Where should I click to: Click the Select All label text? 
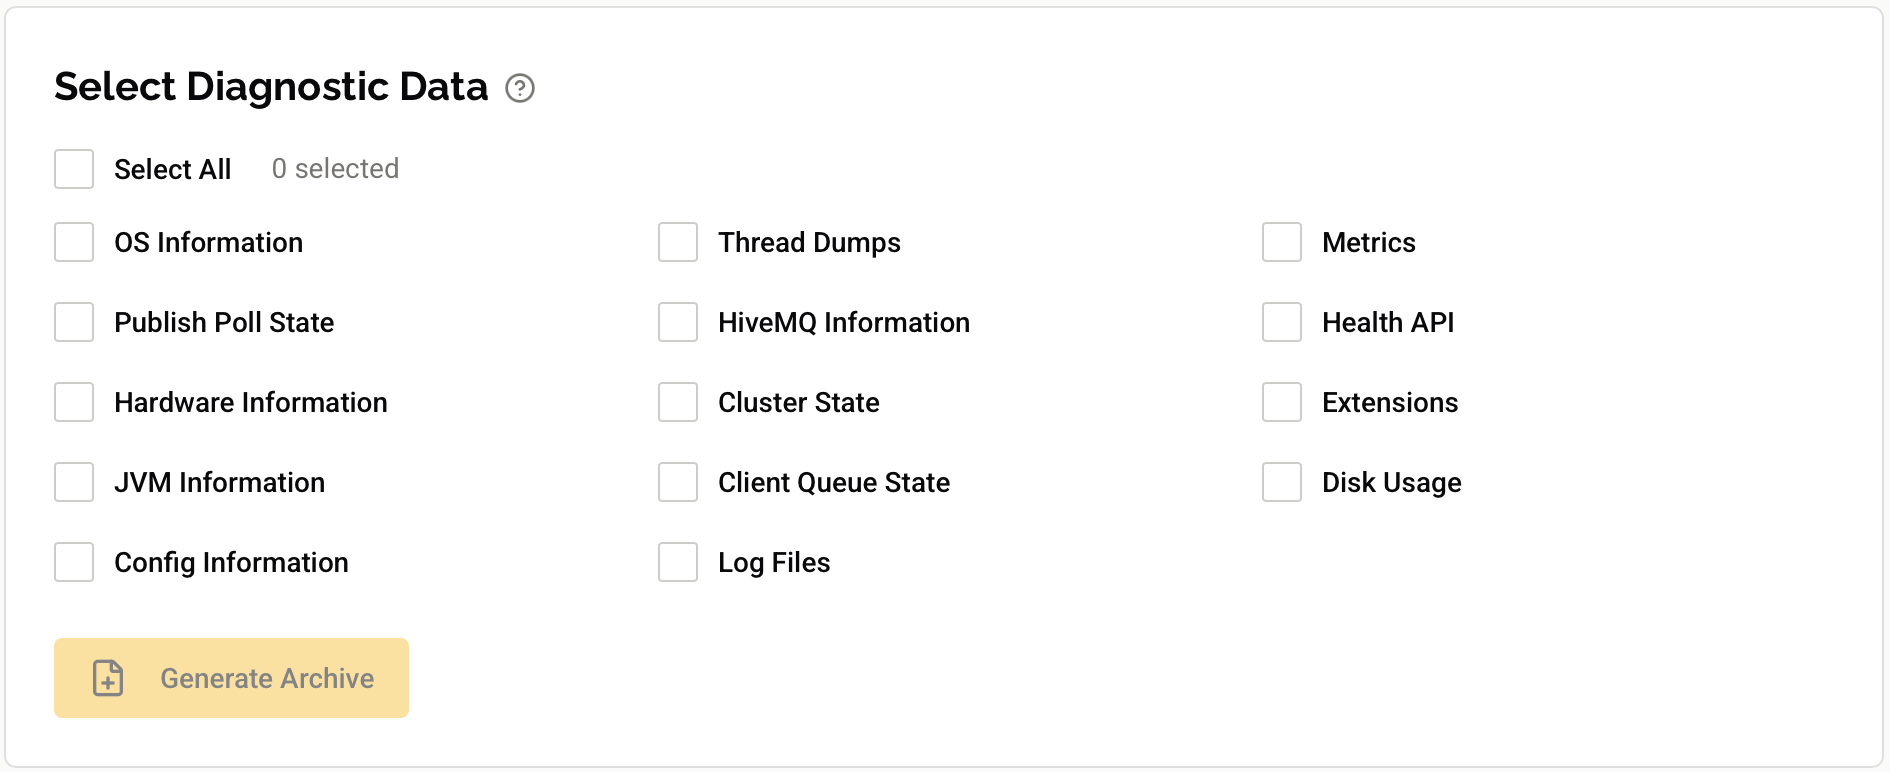point(172,169)
